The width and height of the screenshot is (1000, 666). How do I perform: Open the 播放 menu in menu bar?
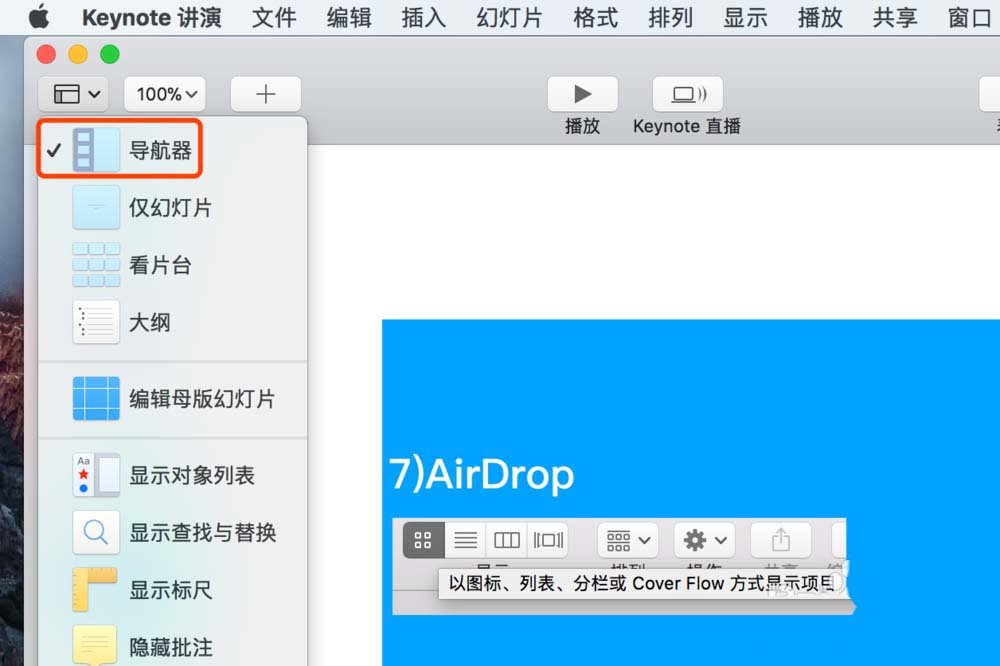click(820, 17)
